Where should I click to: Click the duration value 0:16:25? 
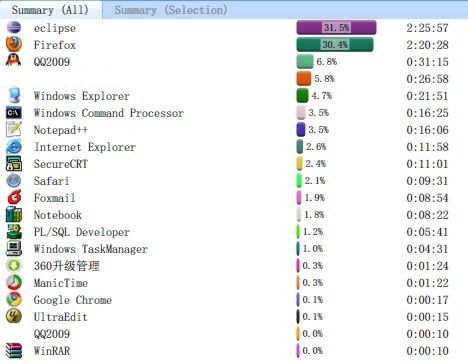pyautogui.click(x=427, y=113)
